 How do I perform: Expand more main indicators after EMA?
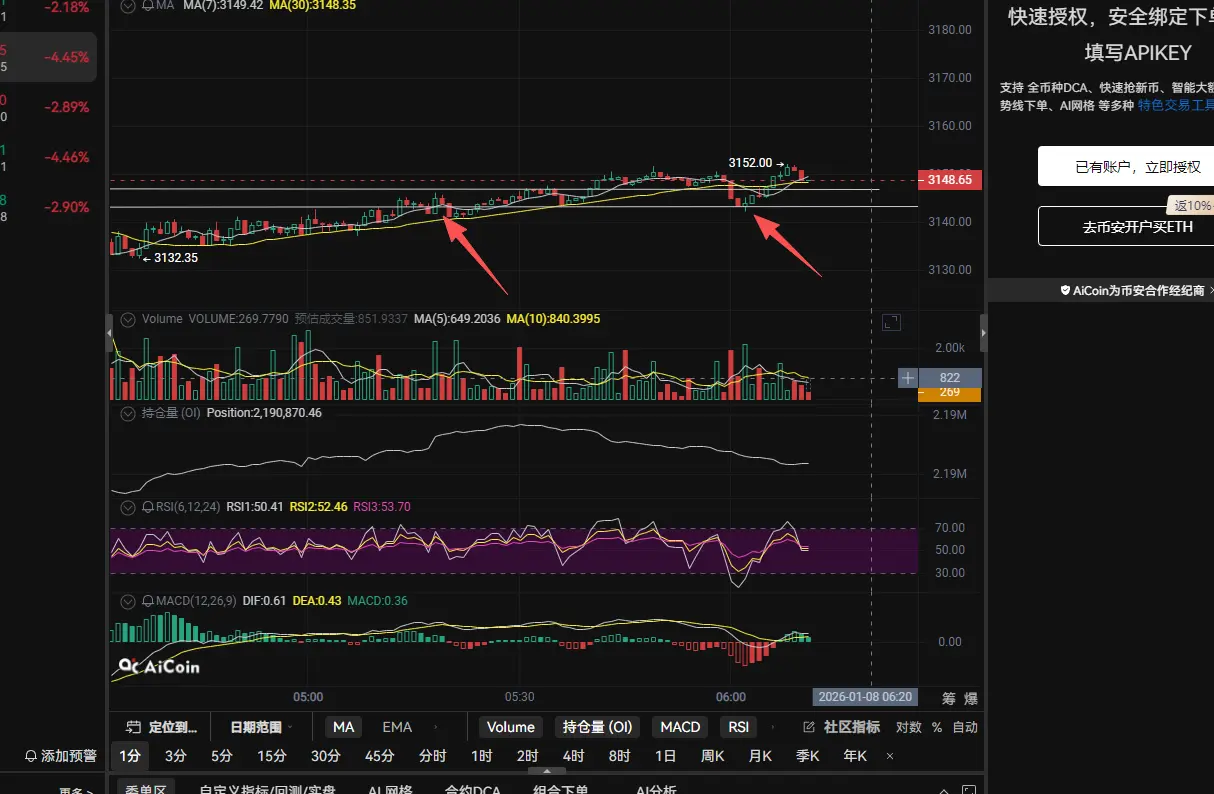click(434, 727)
